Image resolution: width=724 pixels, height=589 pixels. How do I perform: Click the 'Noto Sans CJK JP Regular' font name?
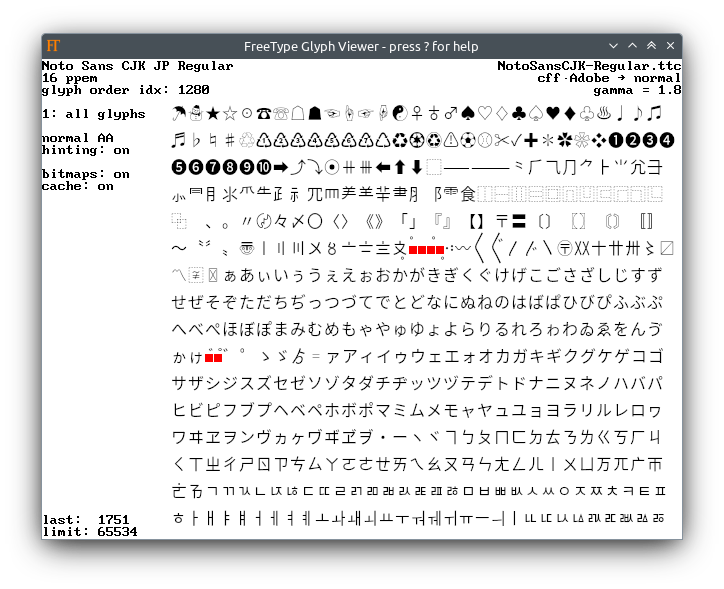(x=138, y=66)
